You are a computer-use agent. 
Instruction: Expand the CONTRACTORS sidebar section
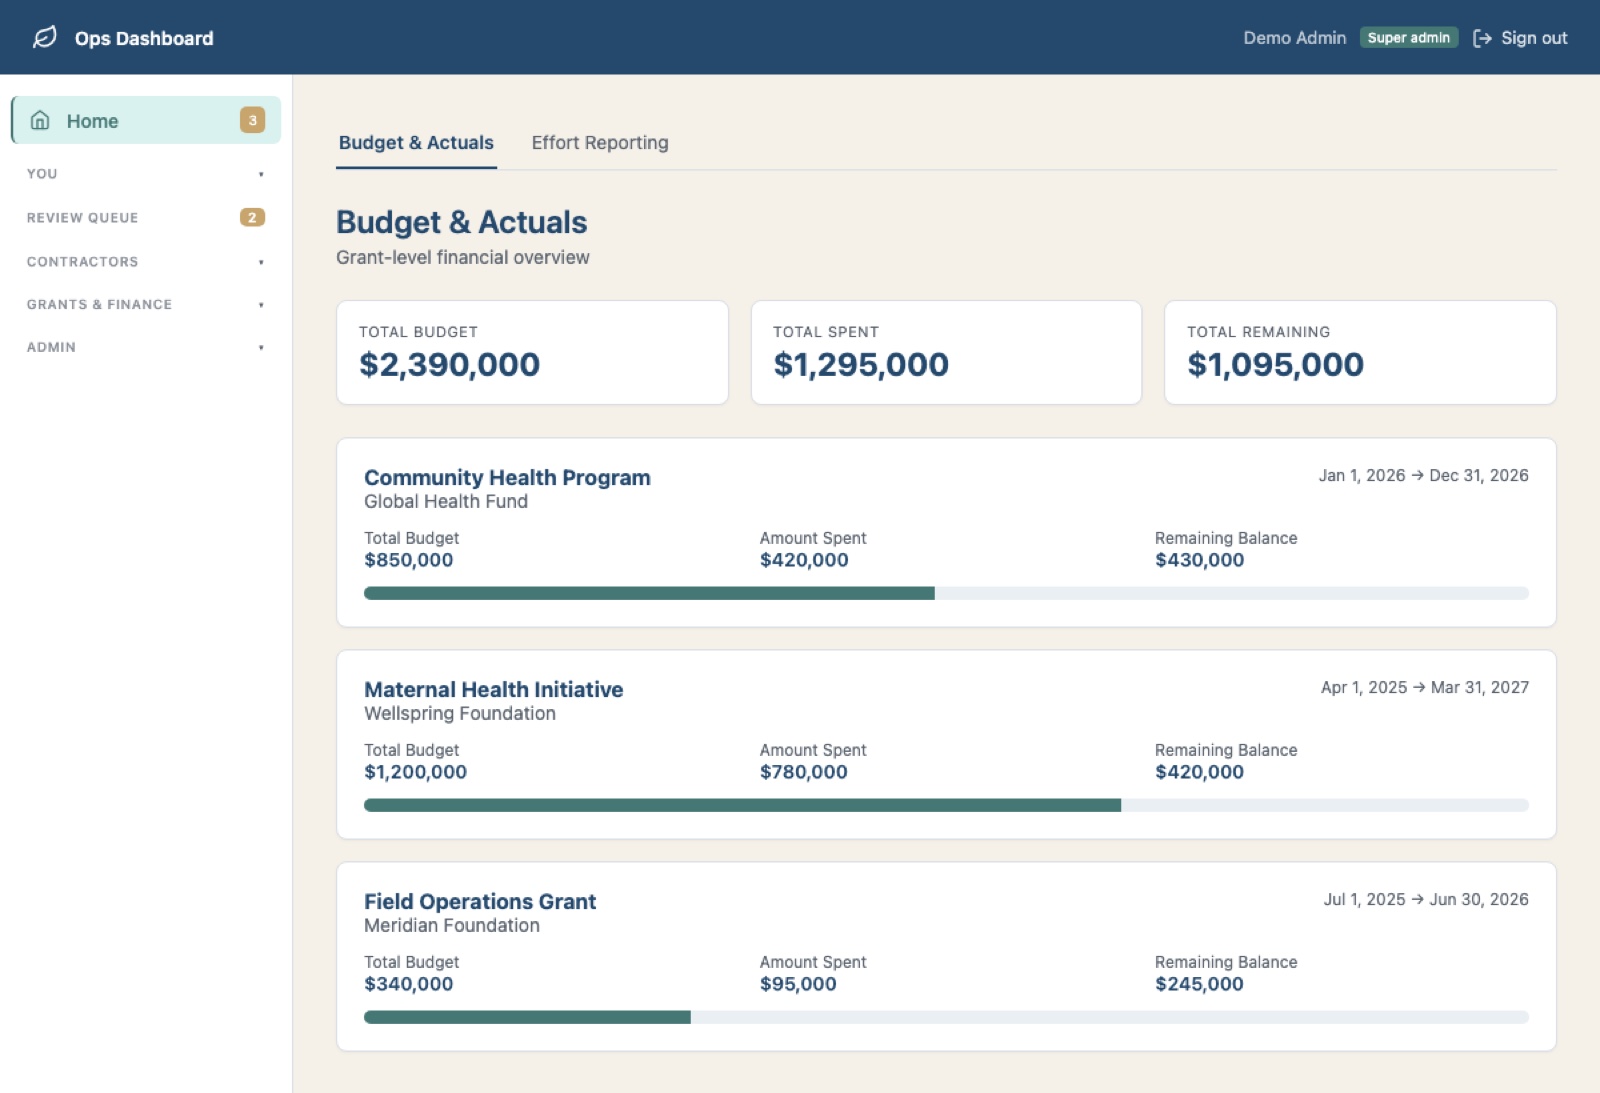point(146,262)
